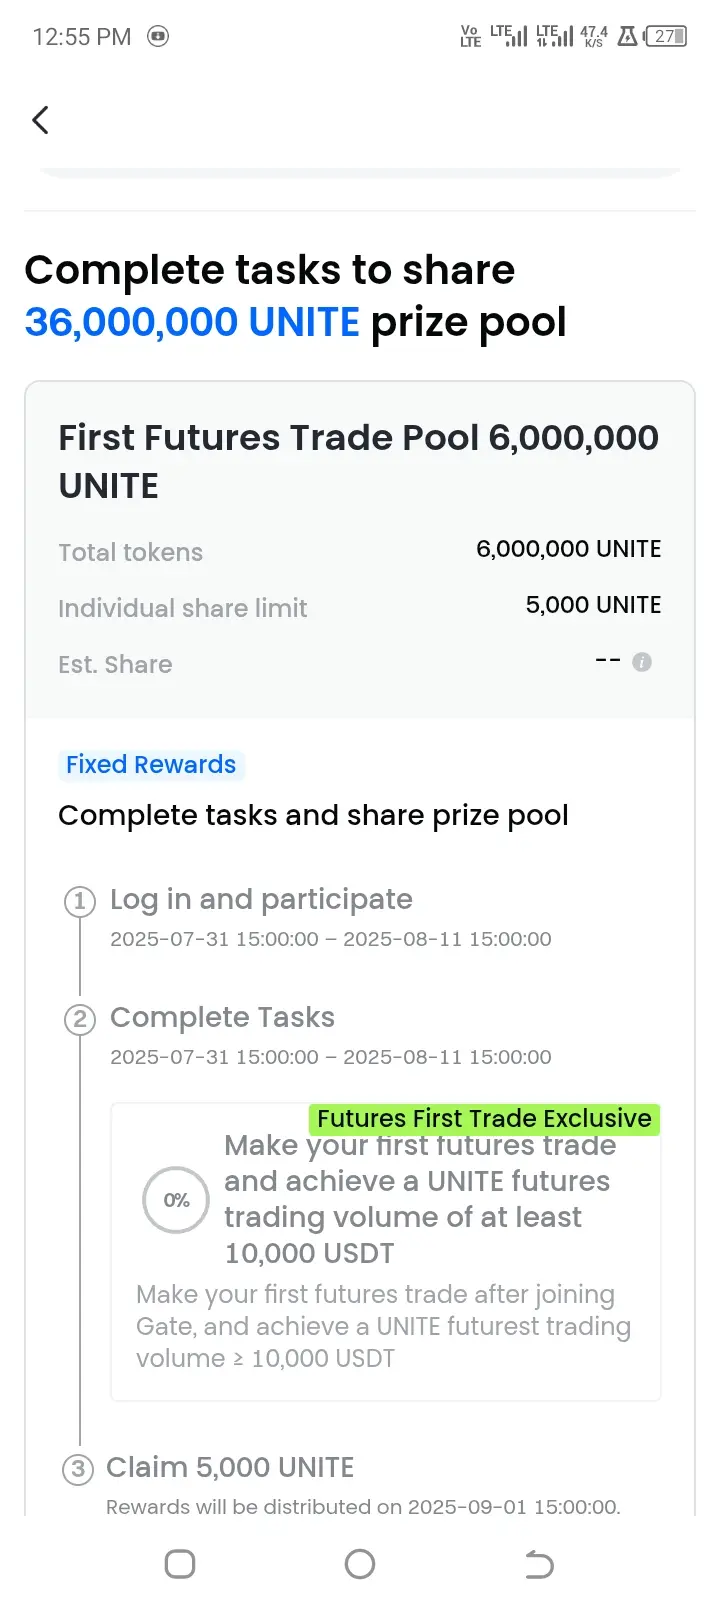Tap the Total tokens row

360,551
